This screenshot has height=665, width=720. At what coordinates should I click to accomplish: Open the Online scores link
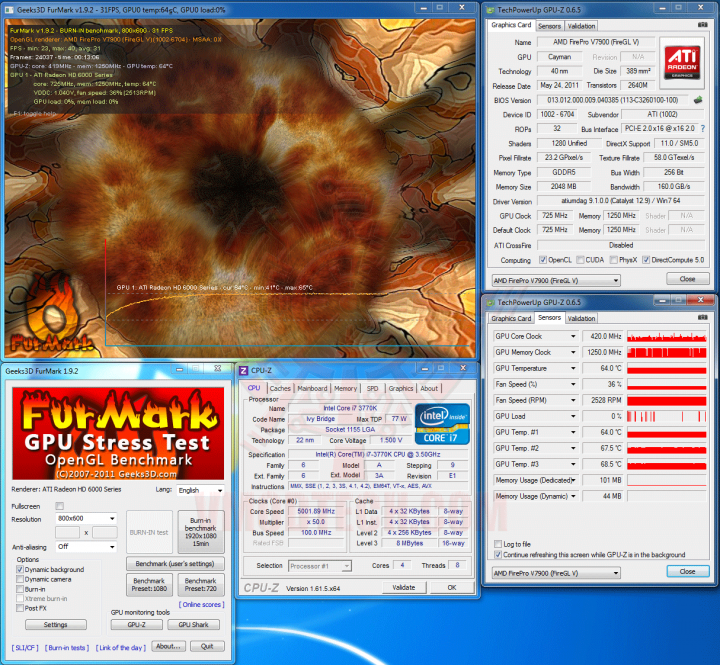[x=202, y=604]
